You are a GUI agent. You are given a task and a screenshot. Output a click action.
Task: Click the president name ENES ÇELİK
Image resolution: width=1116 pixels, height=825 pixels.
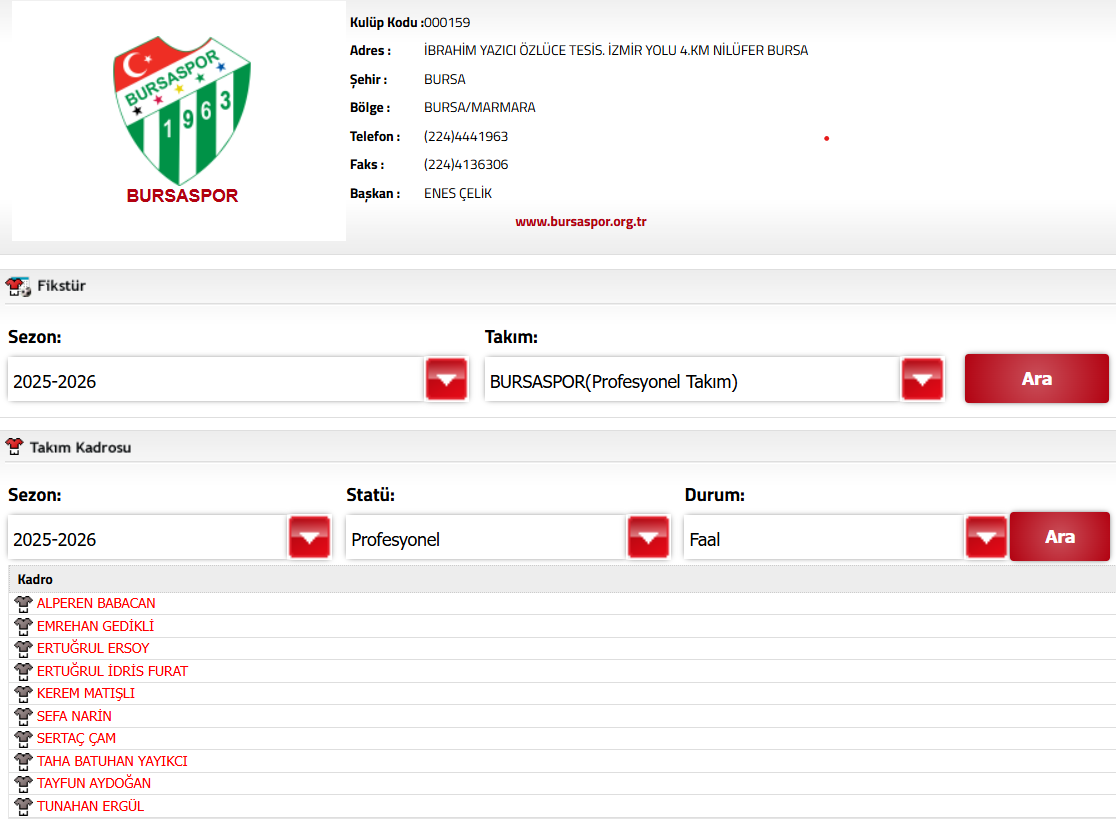(458, 194)
